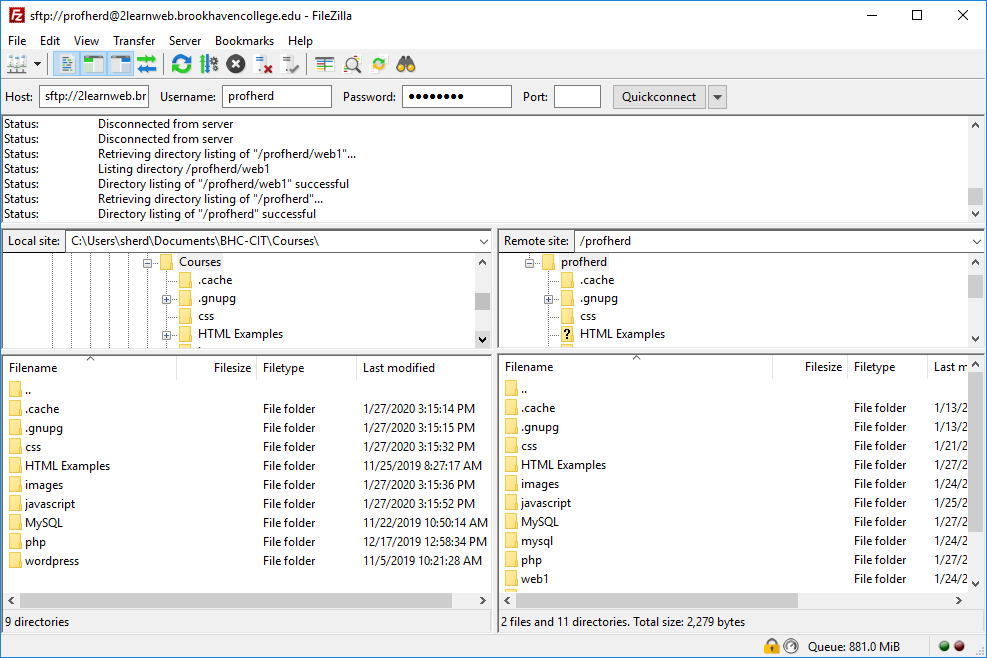This screenshot has width=987, height=658.
Task: Collapse the remote profherd tree node
Action: click(x=529, y=263)
